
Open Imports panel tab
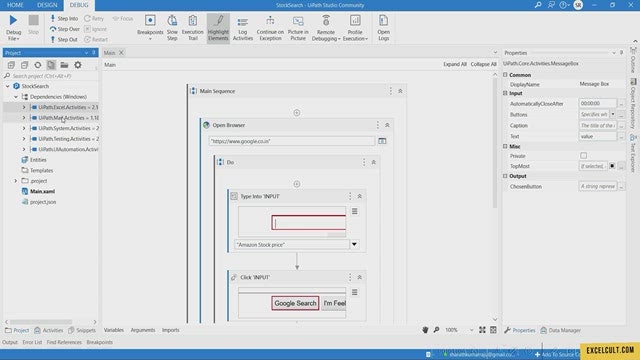click(x=171, y=330)
